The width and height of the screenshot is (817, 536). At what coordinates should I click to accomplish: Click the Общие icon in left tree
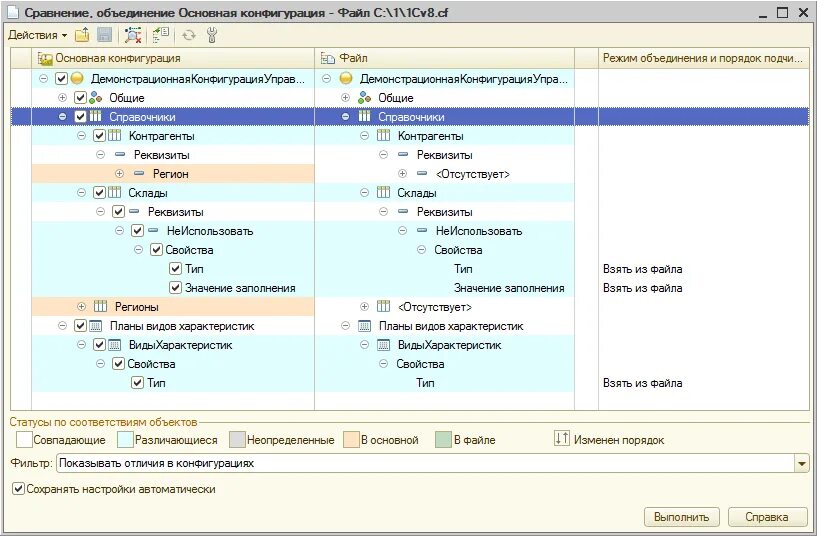point(95,97)
